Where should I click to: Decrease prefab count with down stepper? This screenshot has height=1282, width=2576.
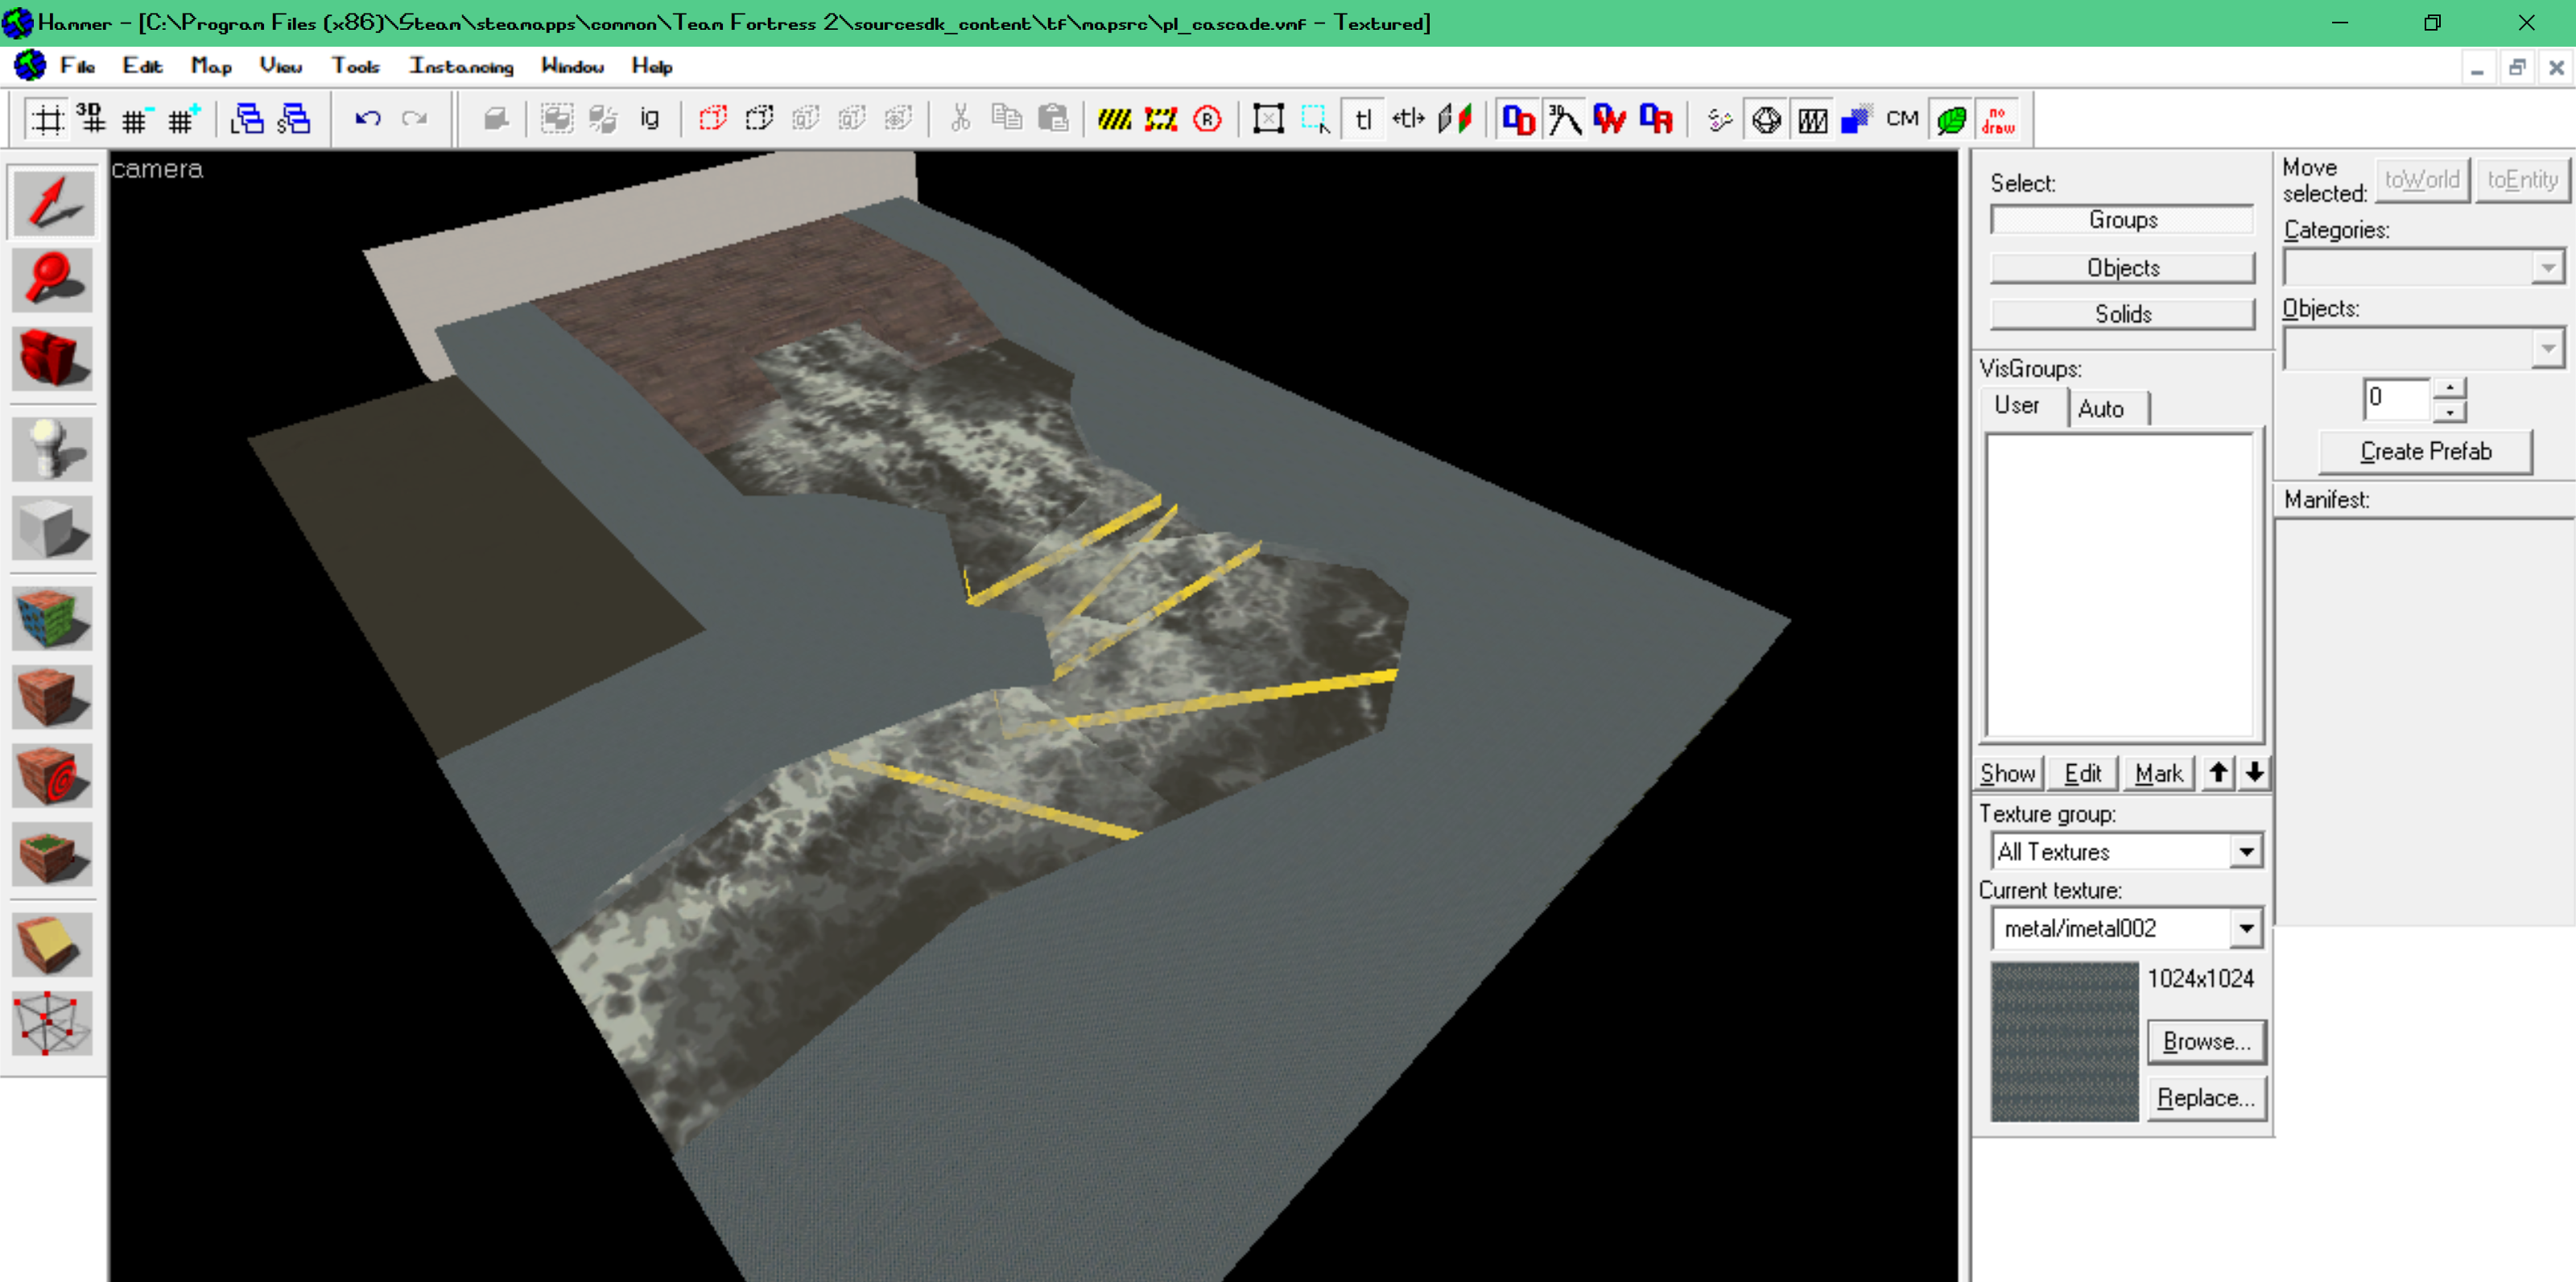2449,411
